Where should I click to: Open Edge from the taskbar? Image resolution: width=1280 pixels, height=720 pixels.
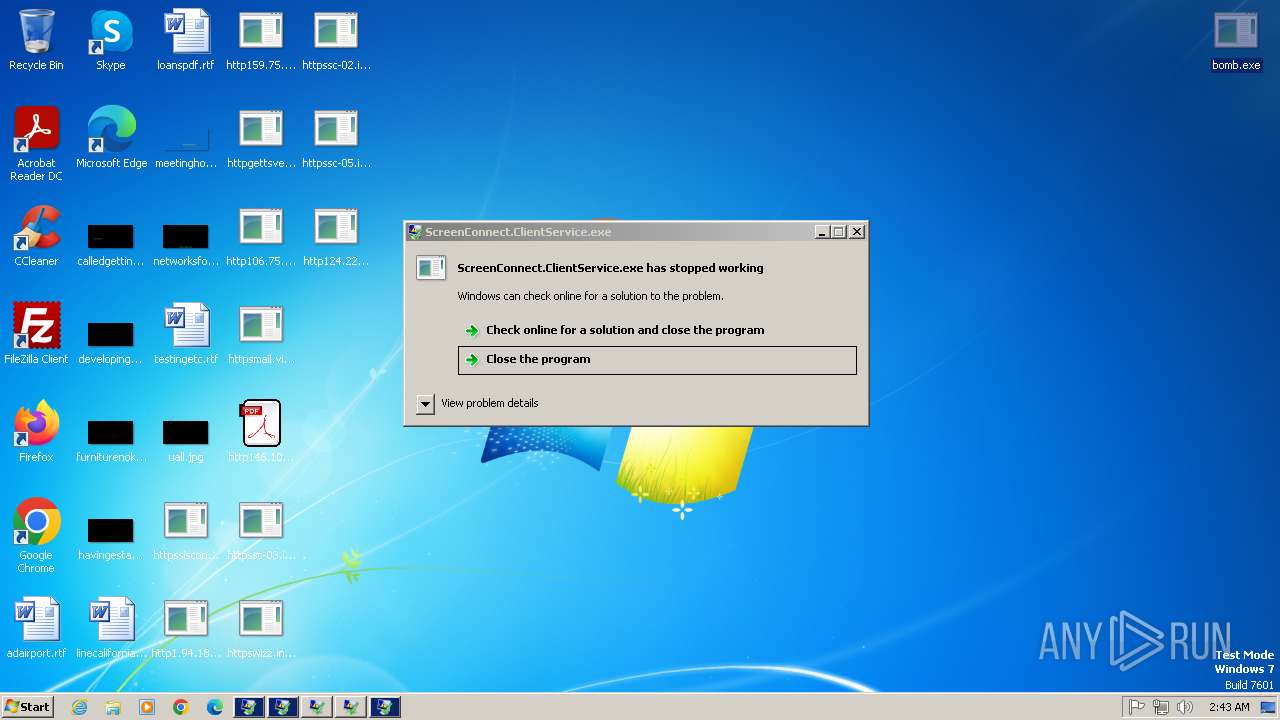pos(215,707)
